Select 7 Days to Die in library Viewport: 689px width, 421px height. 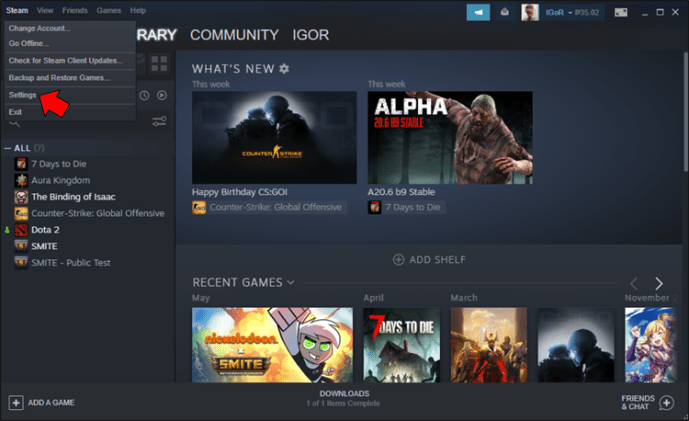(58, 164)
